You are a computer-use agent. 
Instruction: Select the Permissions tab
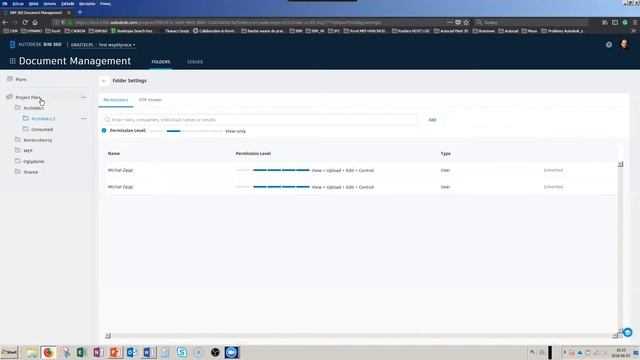[x=116, y=100]
